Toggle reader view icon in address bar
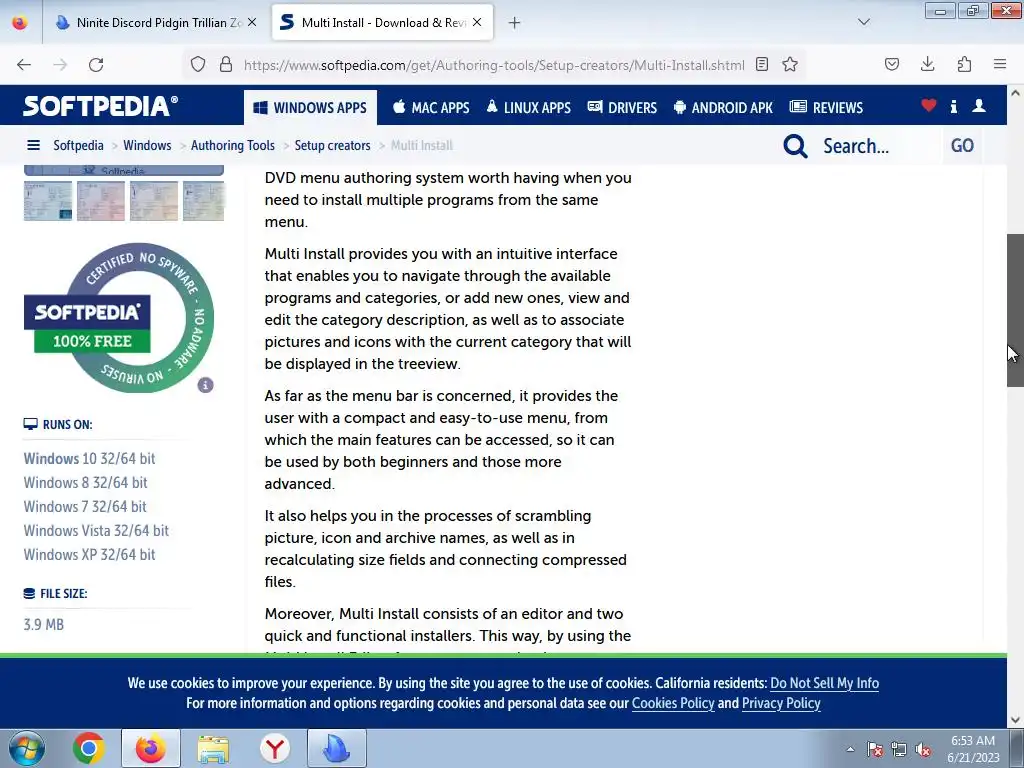This screenshot has height=768, width=1024. (761, 64)
